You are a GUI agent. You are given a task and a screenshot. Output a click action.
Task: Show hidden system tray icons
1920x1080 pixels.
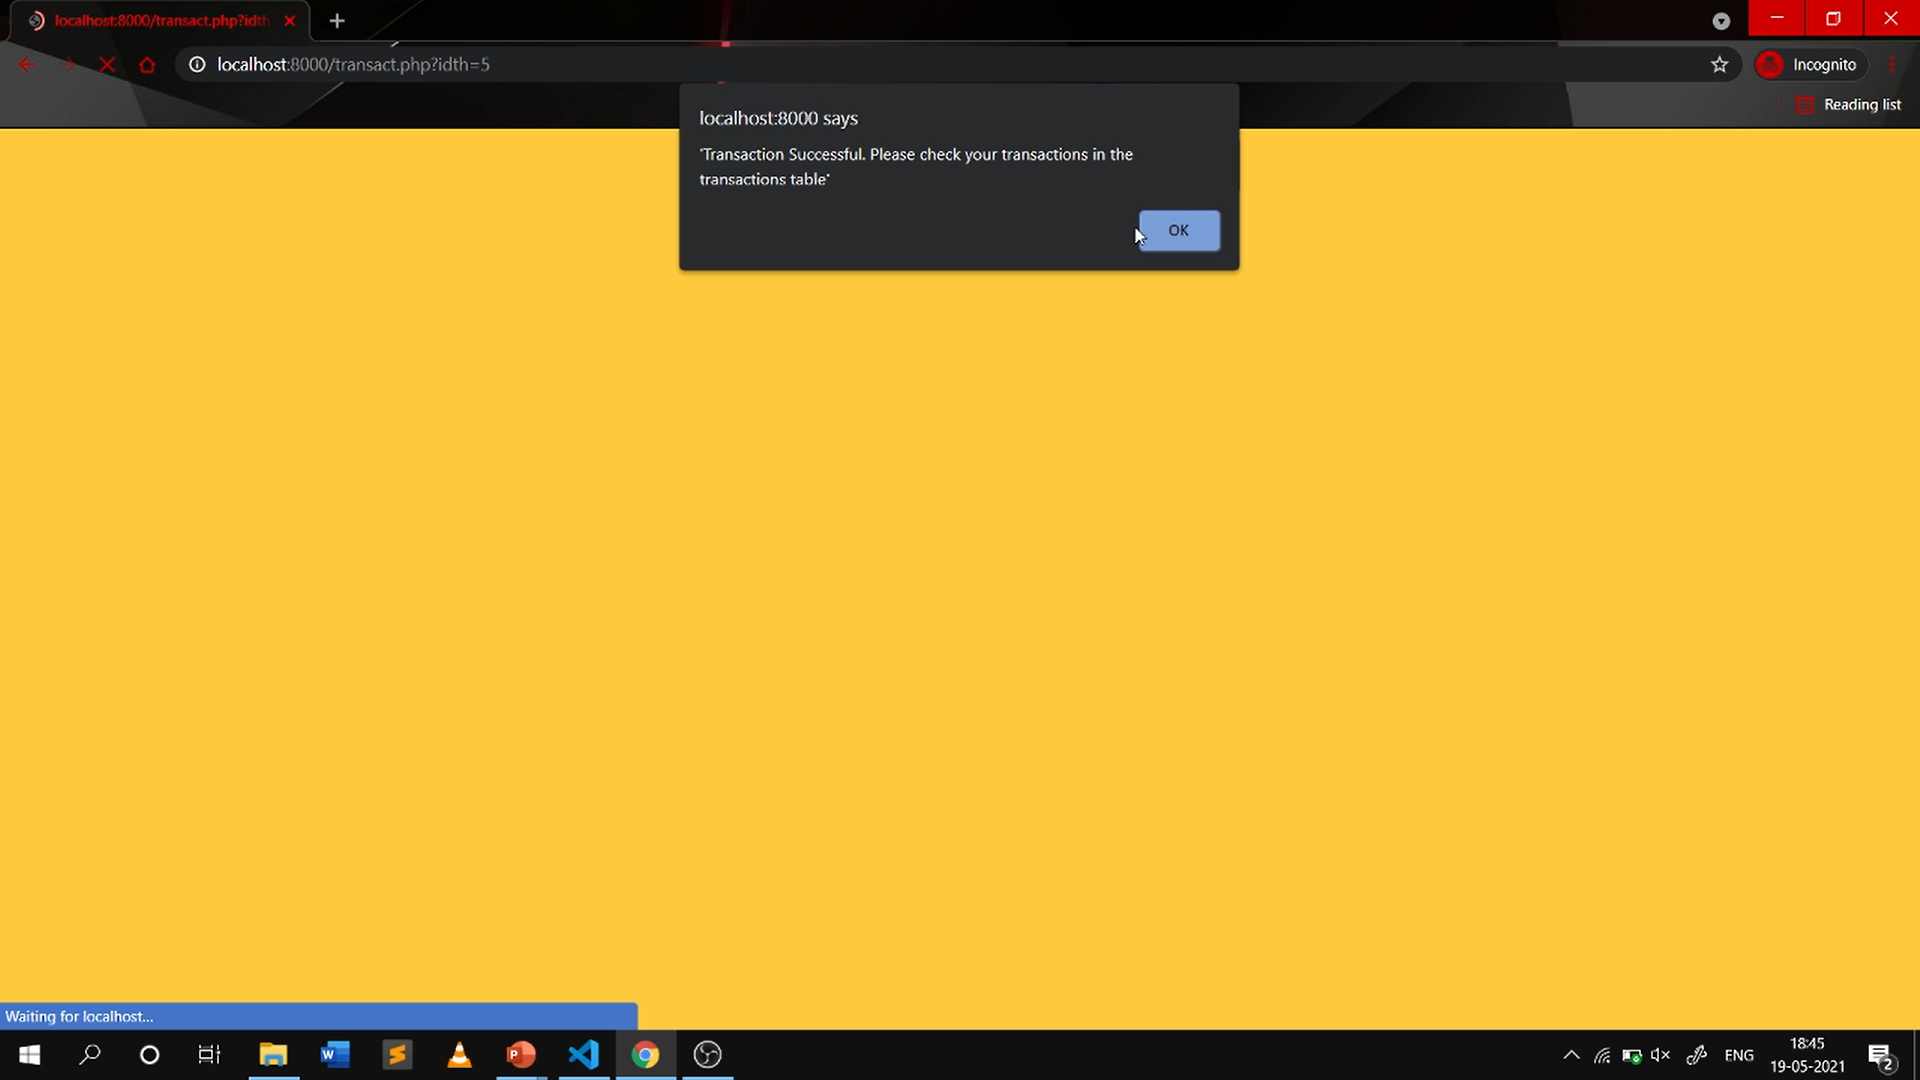coord(1571,1055)
